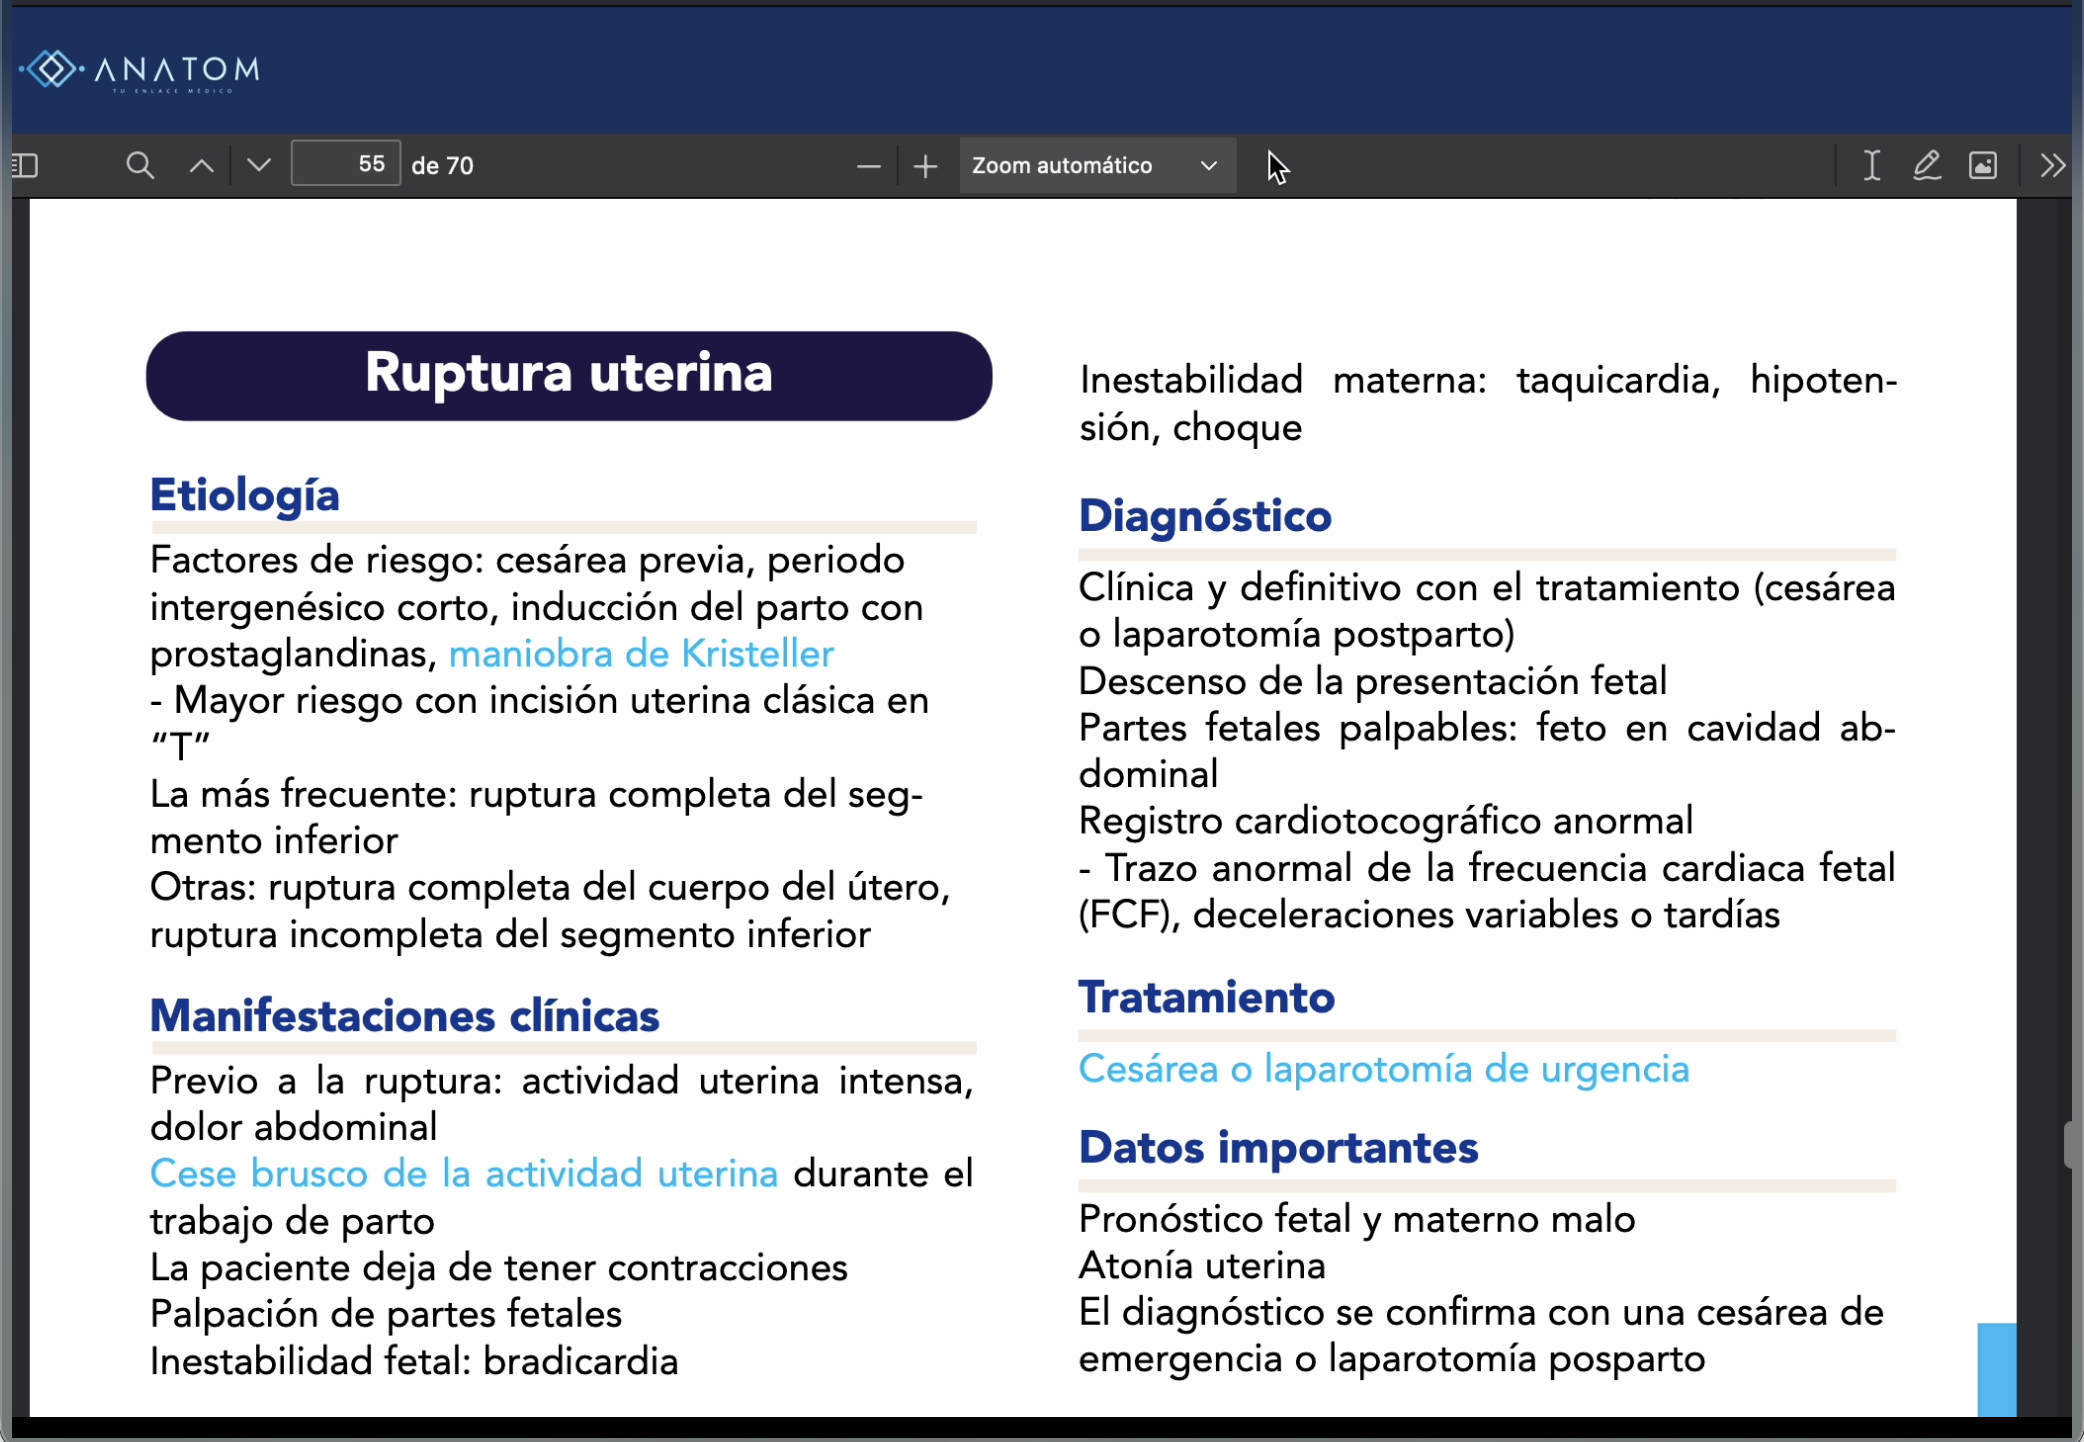This screenshot has height=1442, width=2084.
Task: Select the text annotation cursor tool
Action: (1871, 165)
